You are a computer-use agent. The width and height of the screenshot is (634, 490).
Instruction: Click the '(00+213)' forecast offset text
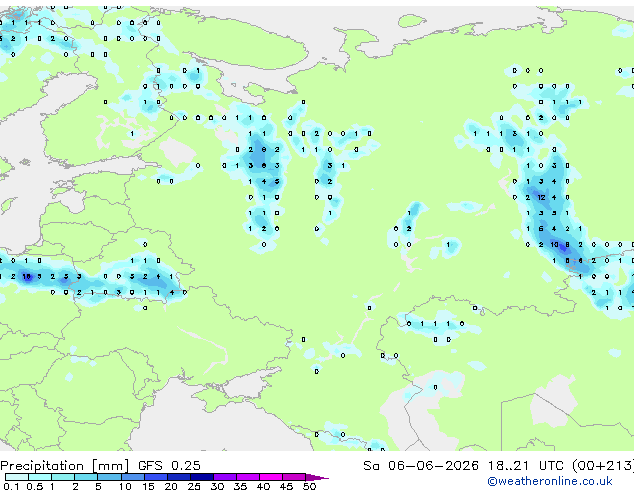pyautogui.click(x=603, y=466)
